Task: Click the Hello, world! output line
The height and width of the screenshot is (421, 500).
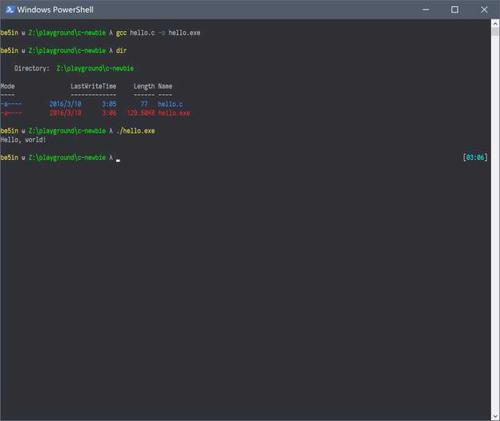Action: click(x=23, y=140)
